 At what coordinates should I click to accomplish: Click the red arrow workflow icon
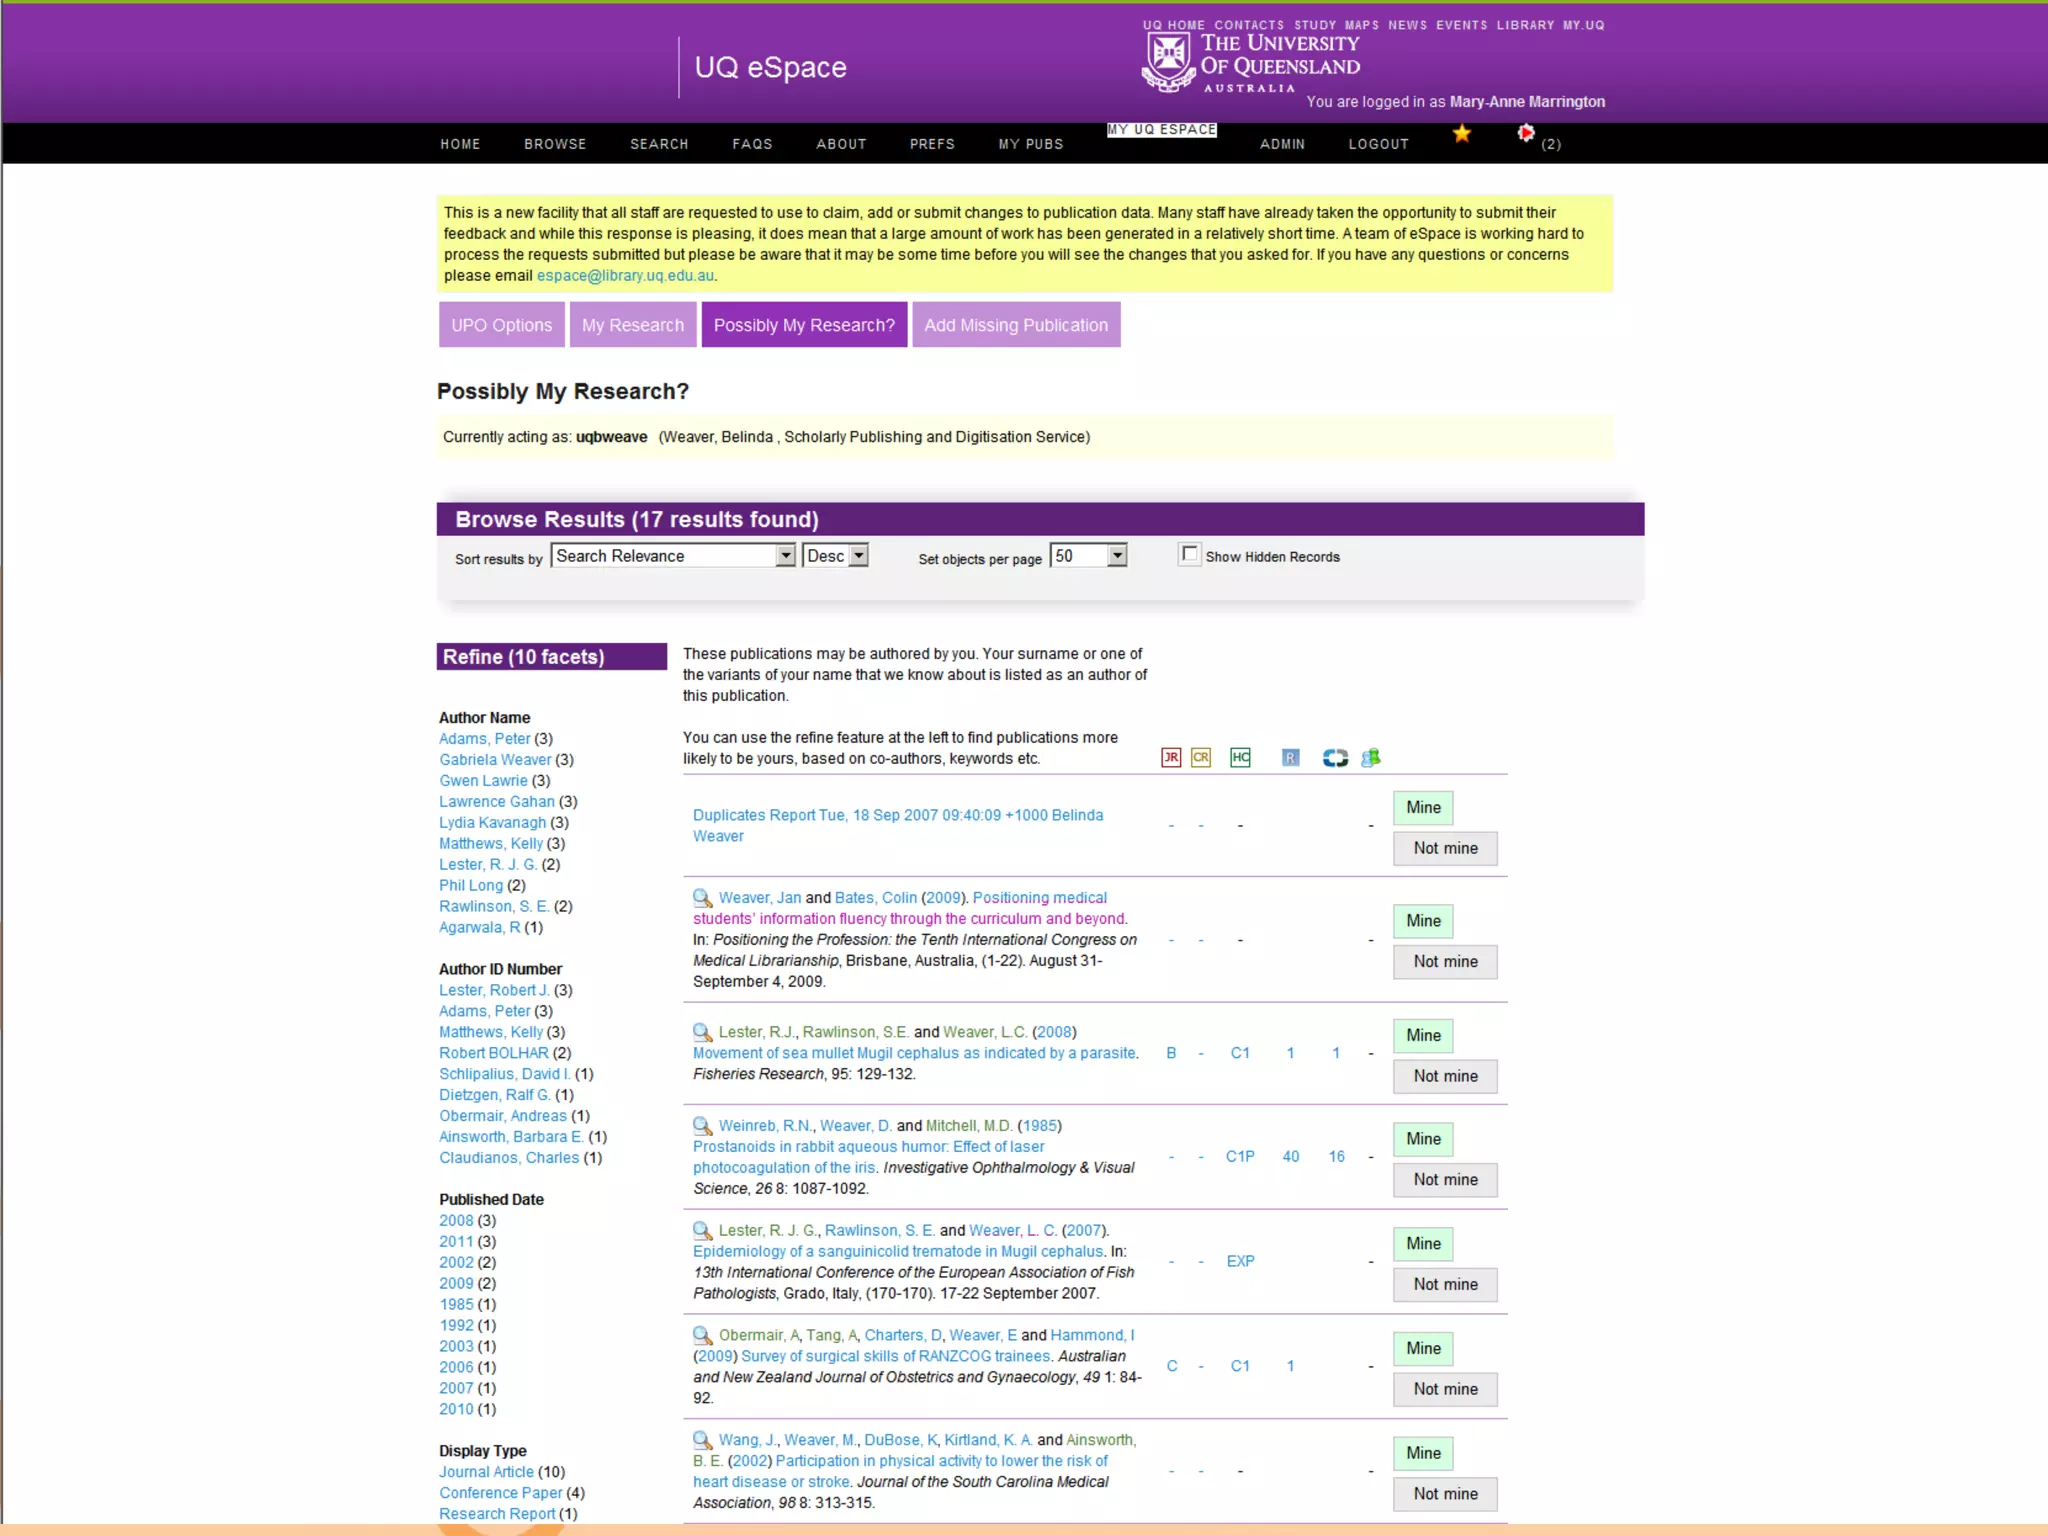click(x=1525, y=134)
